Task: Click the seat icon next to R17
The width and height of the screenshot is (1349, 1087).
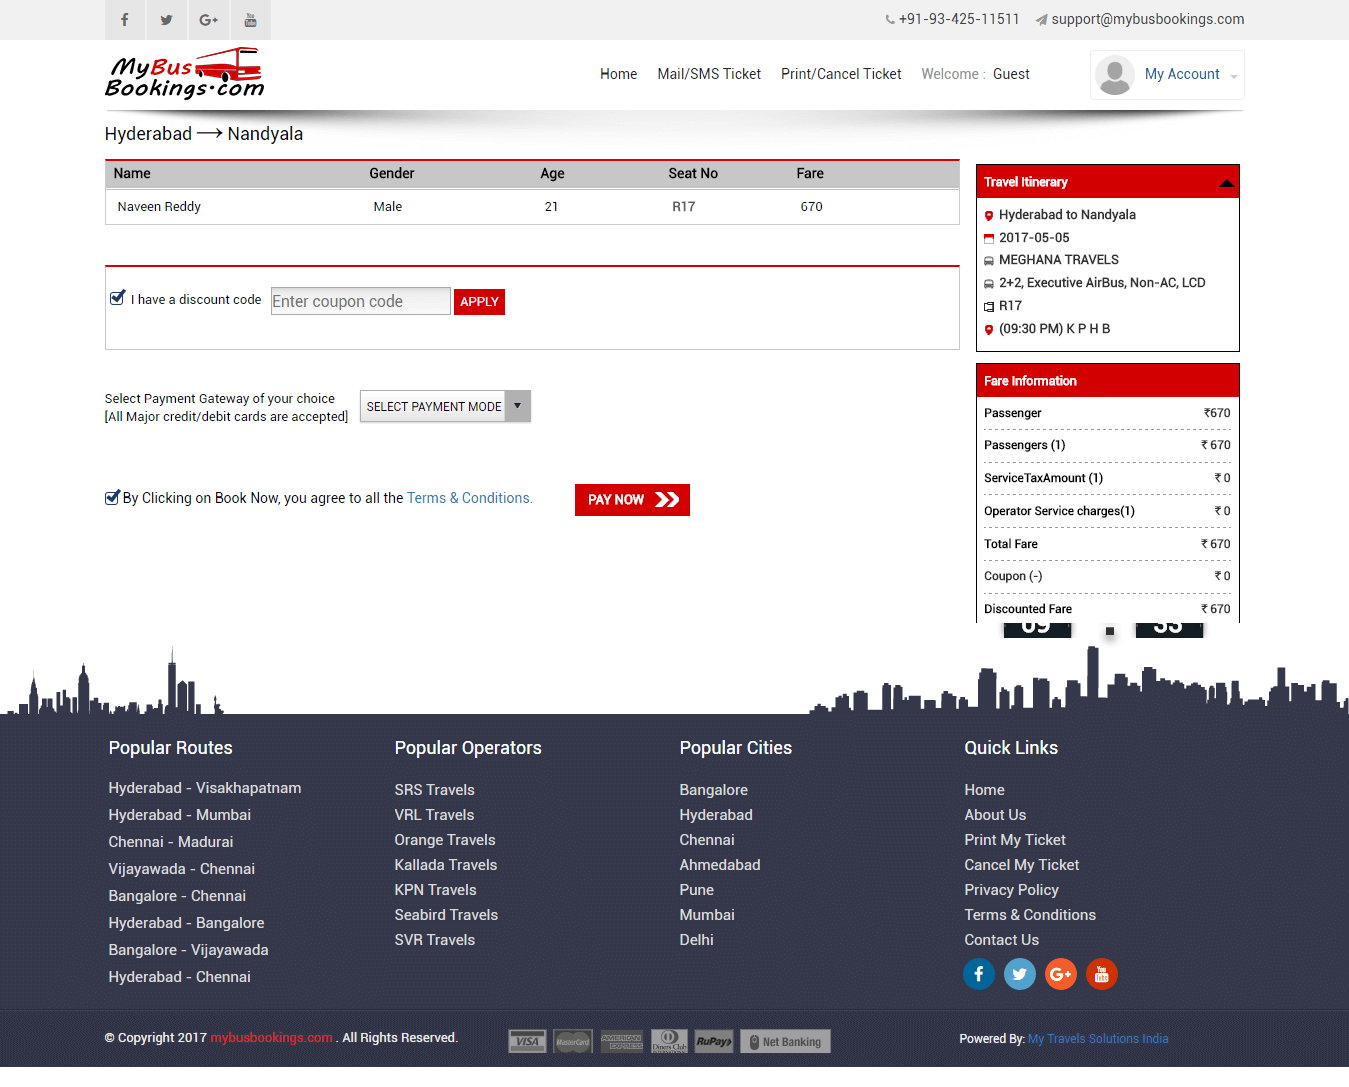Action: (989, 307)
